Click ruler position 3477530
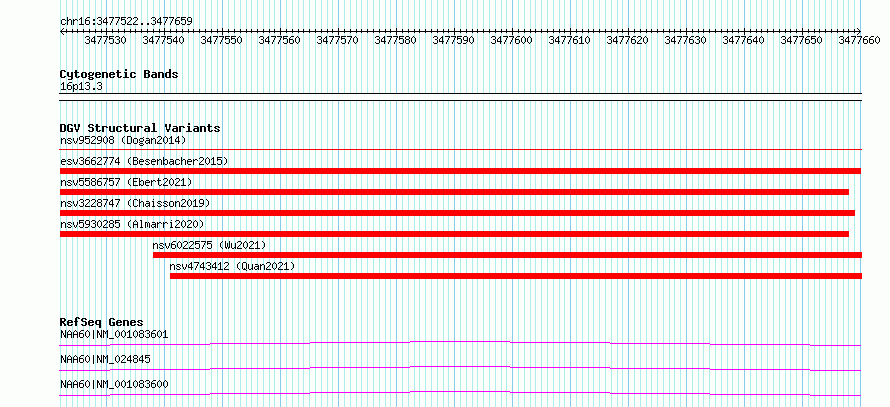Screen dimensions: 890x407 pyautogui.click(x=106, y=40)
